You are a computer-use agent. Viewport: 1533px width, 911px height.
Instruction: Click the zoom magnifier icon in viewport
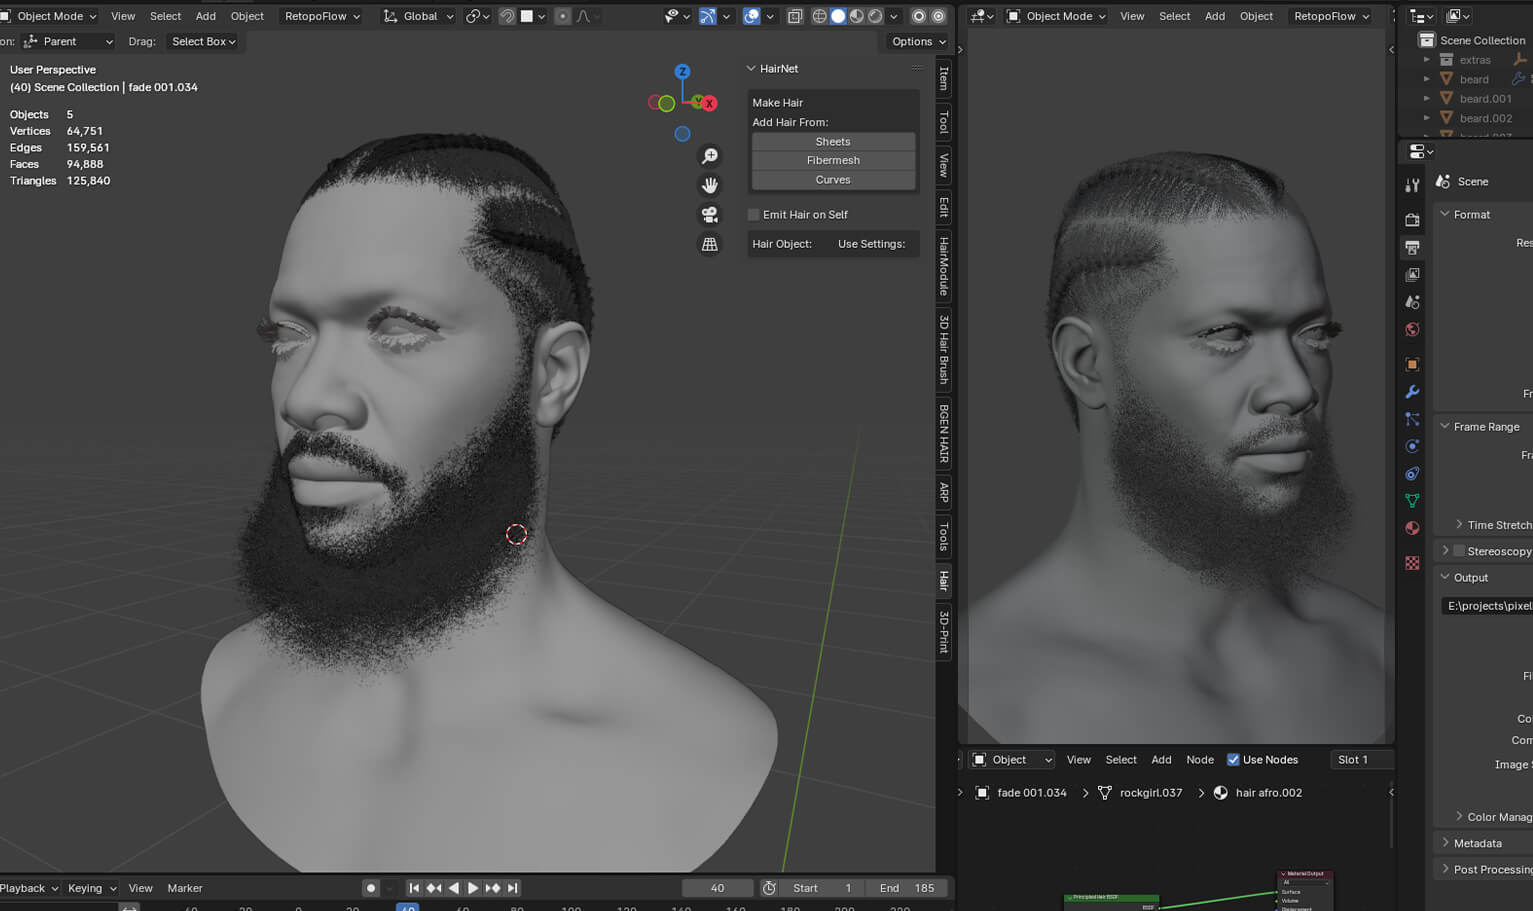click(x=709, y=156)
